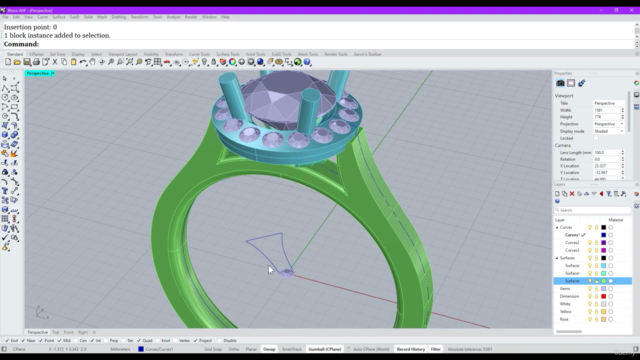This screenshot has height=360, width=640.
Task: Click the Curves3 layer magenta color swatch
Action: click(604, 250)
